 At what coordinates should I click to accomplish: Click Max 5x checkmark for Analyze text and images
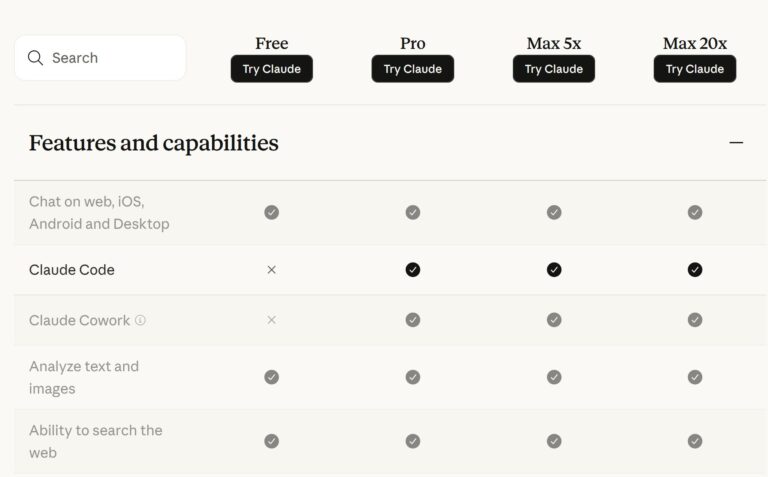[x=554, y=377]
